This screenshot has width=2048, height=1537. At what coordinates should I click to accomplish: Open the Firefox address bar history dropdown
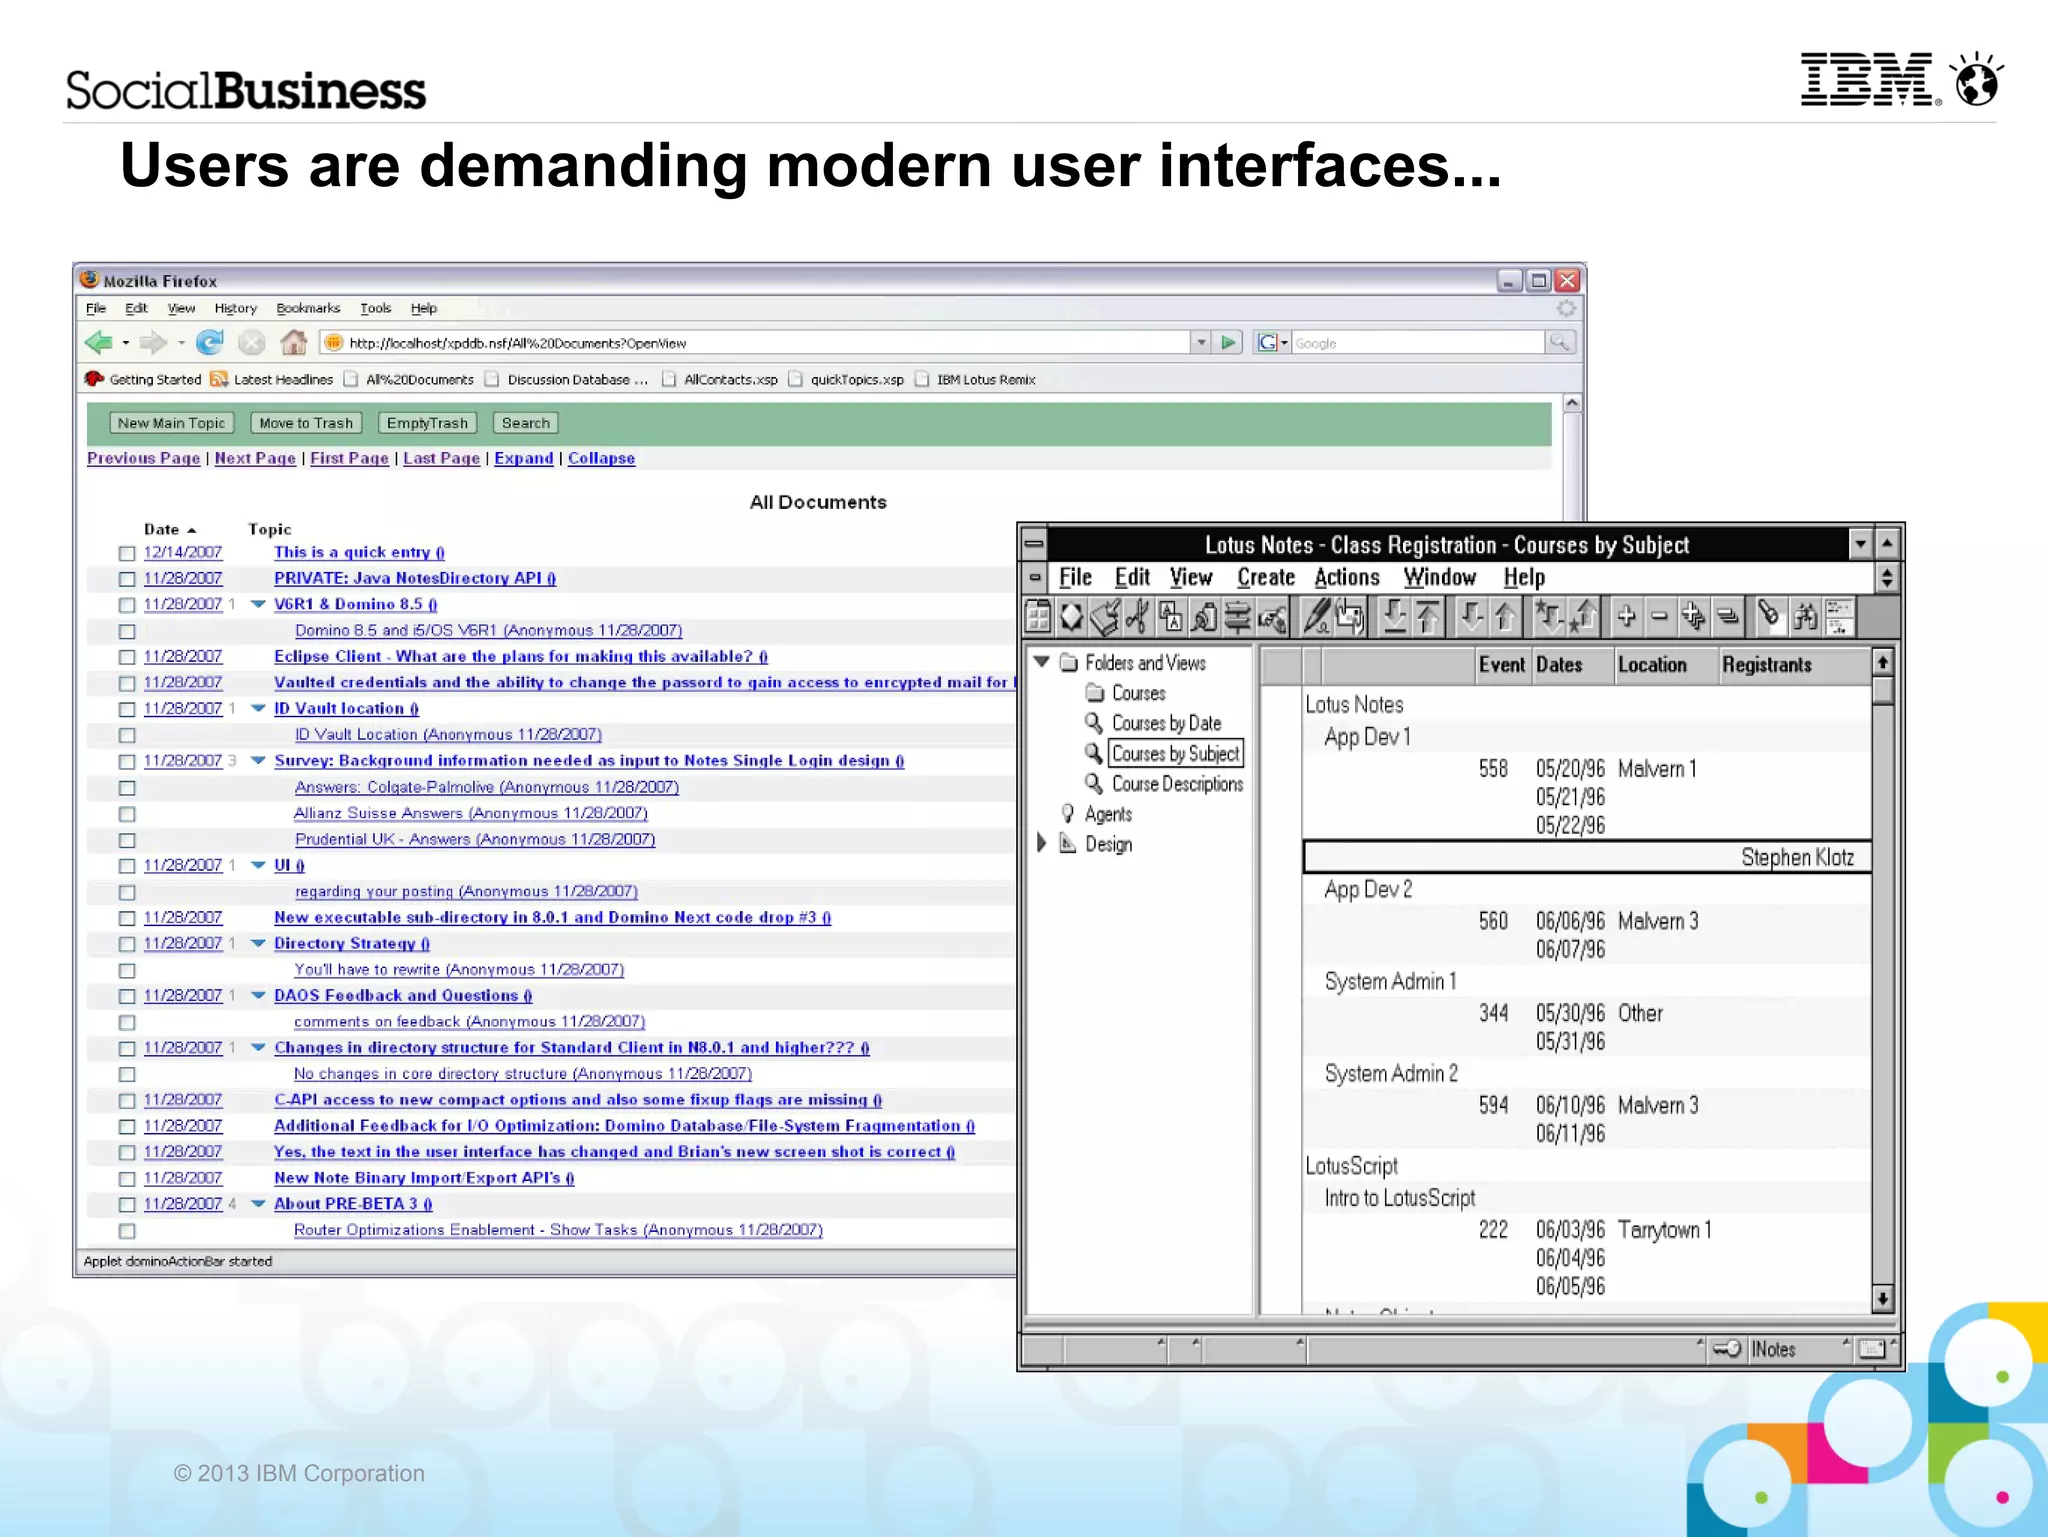[x=1201, y=343]
